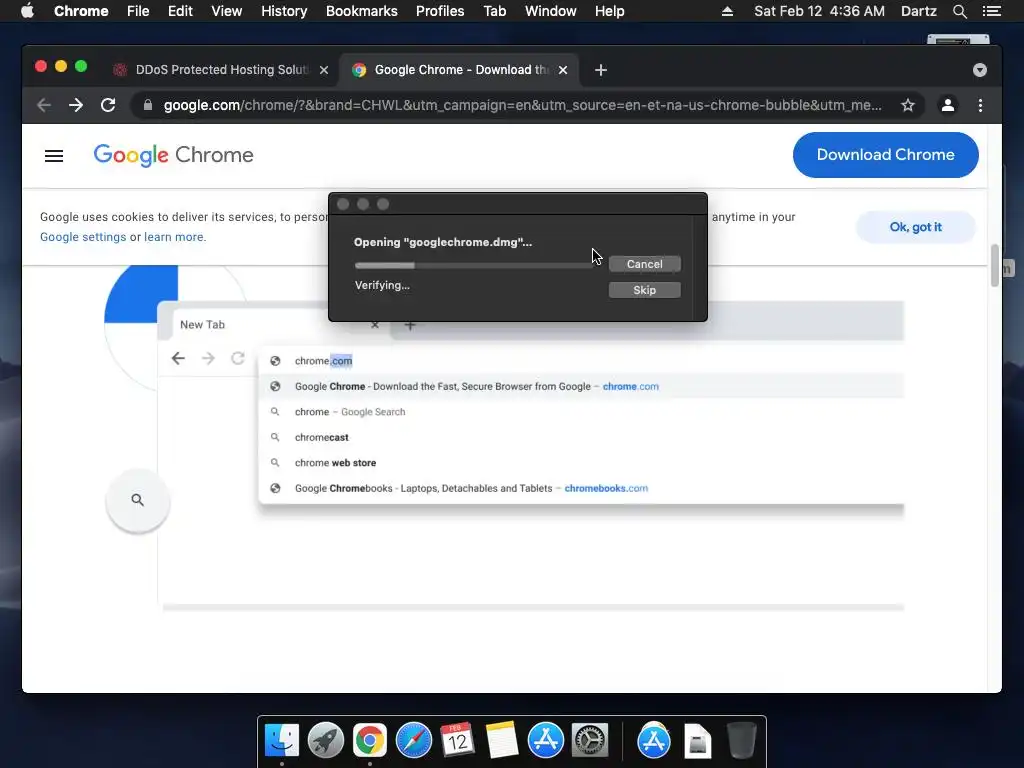Close the DDoS Protected Hosting tab

[324, 70]
